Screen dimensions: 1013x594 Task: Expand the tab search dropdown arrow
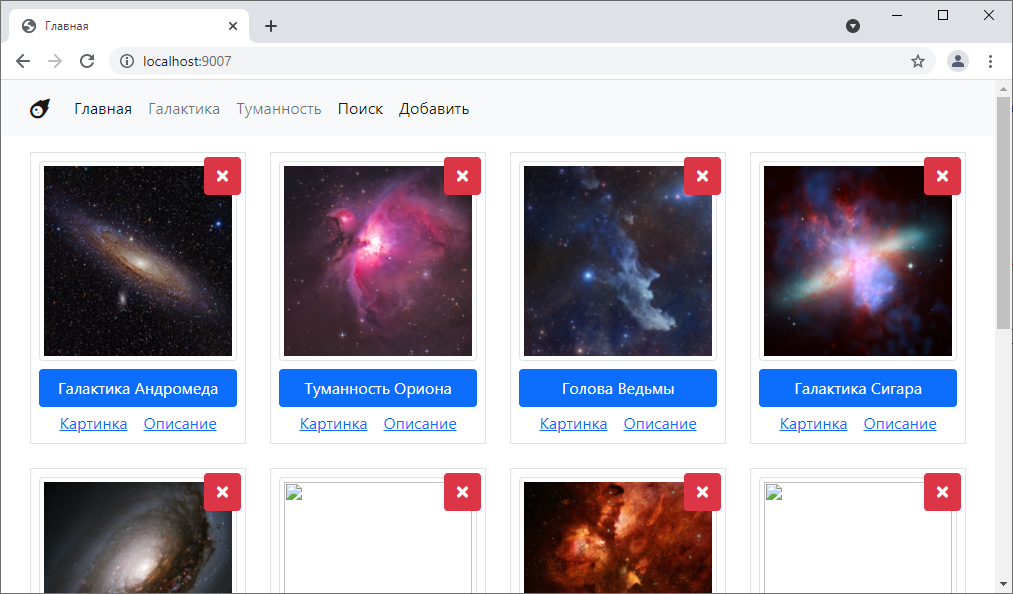[853, 26]
